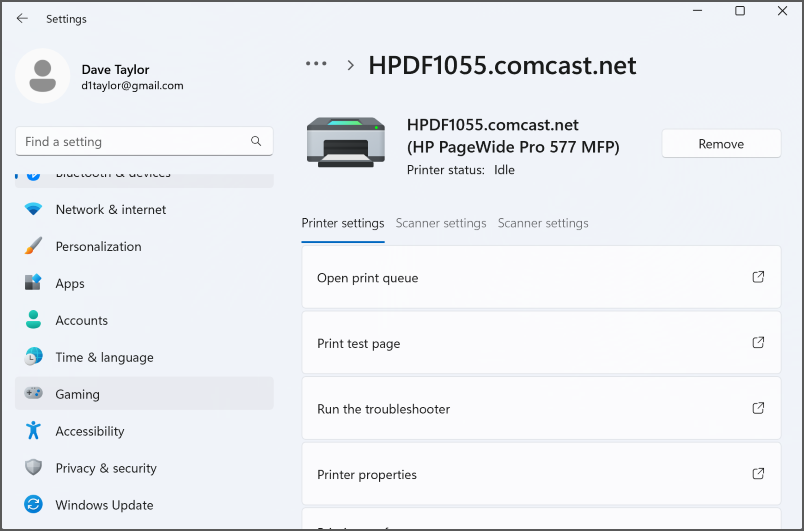Click the external-link icon for Printer properties
Image resolution: width=804 pixels, height=531 pixels.
[758, 474]
